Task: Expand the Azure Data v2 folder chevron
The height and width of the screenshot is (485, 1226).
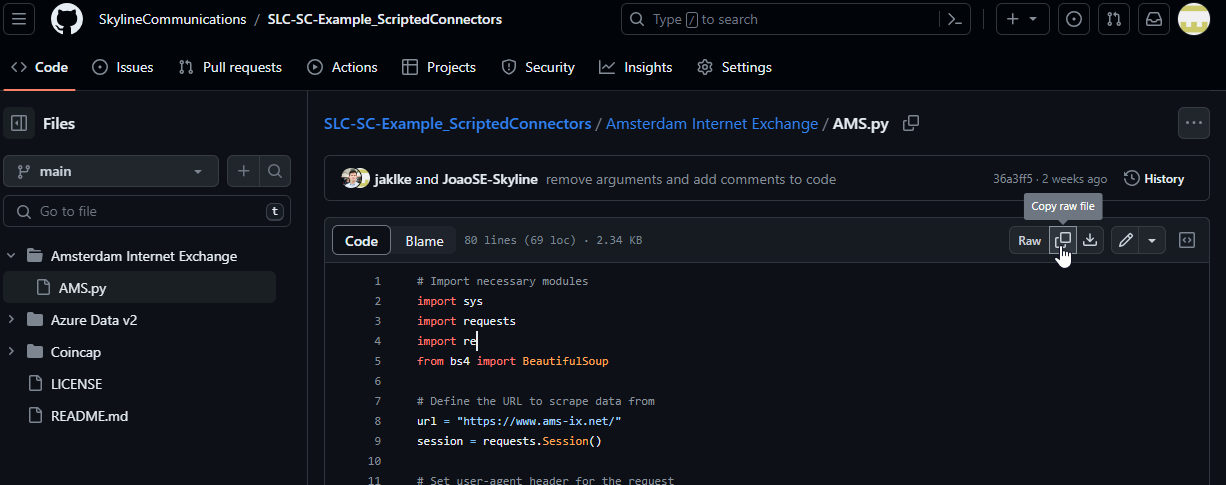Action: pyautogui.click(x=11, y=320)
